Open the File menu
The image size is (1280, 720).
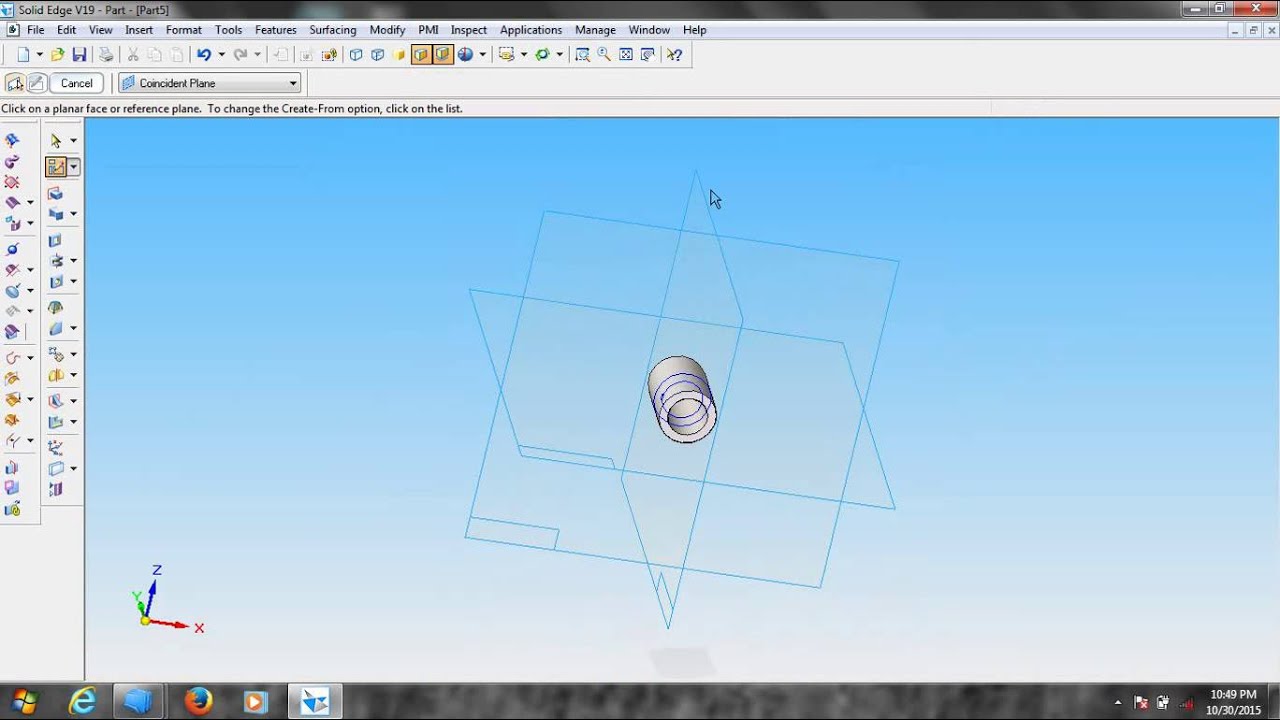click(x=35, y=30)
